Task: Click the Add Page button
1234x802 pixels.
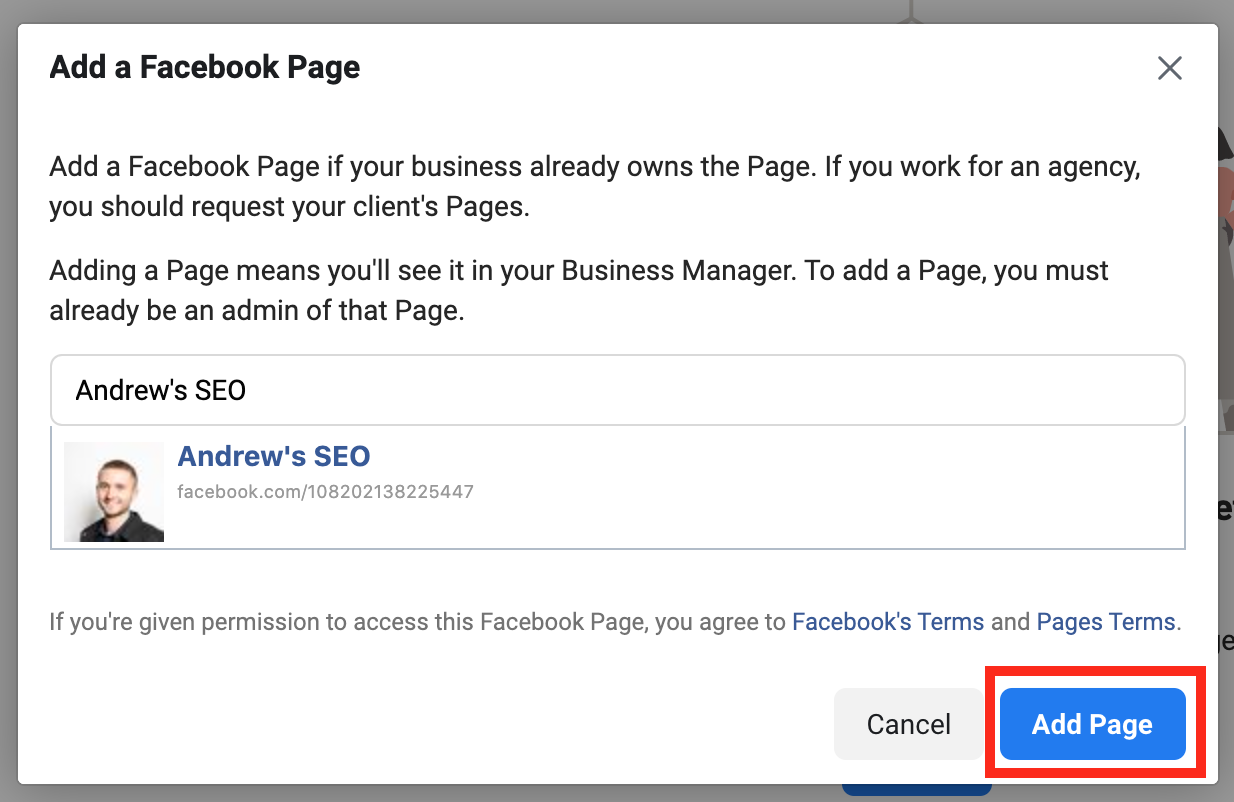Action: pos(1092,724)
